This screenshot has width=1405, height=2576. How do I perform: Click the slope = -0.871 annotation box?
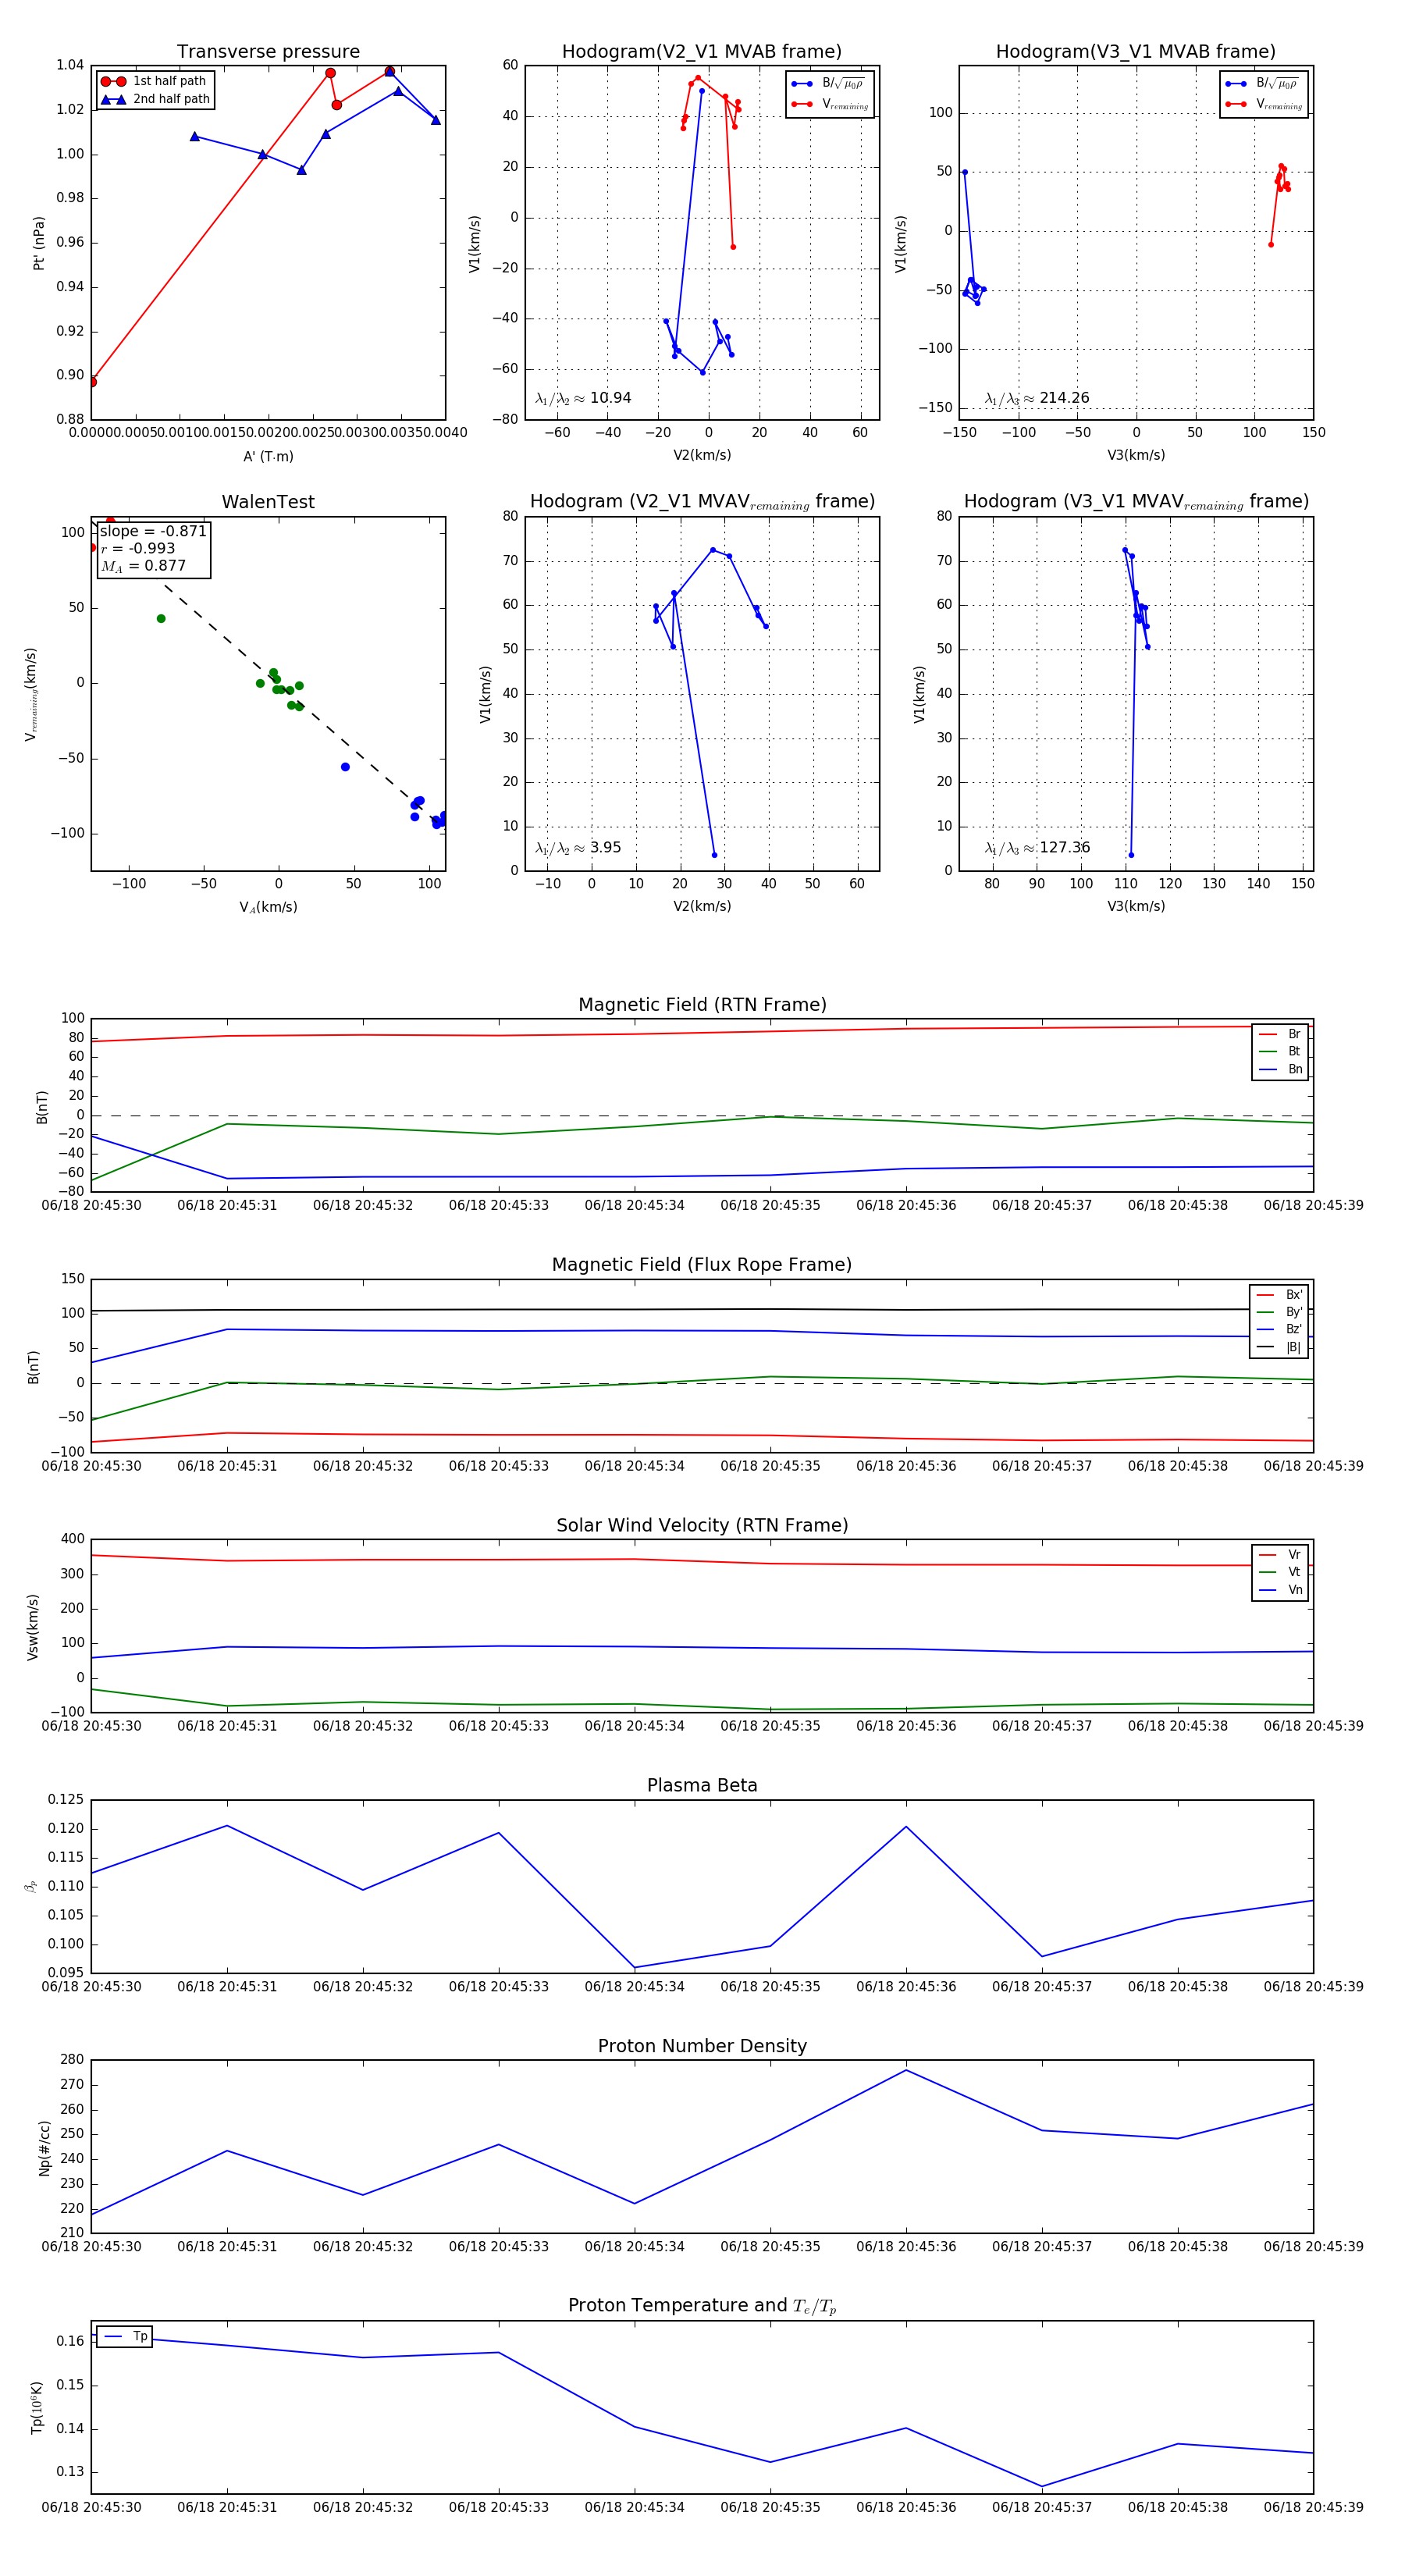153,549
